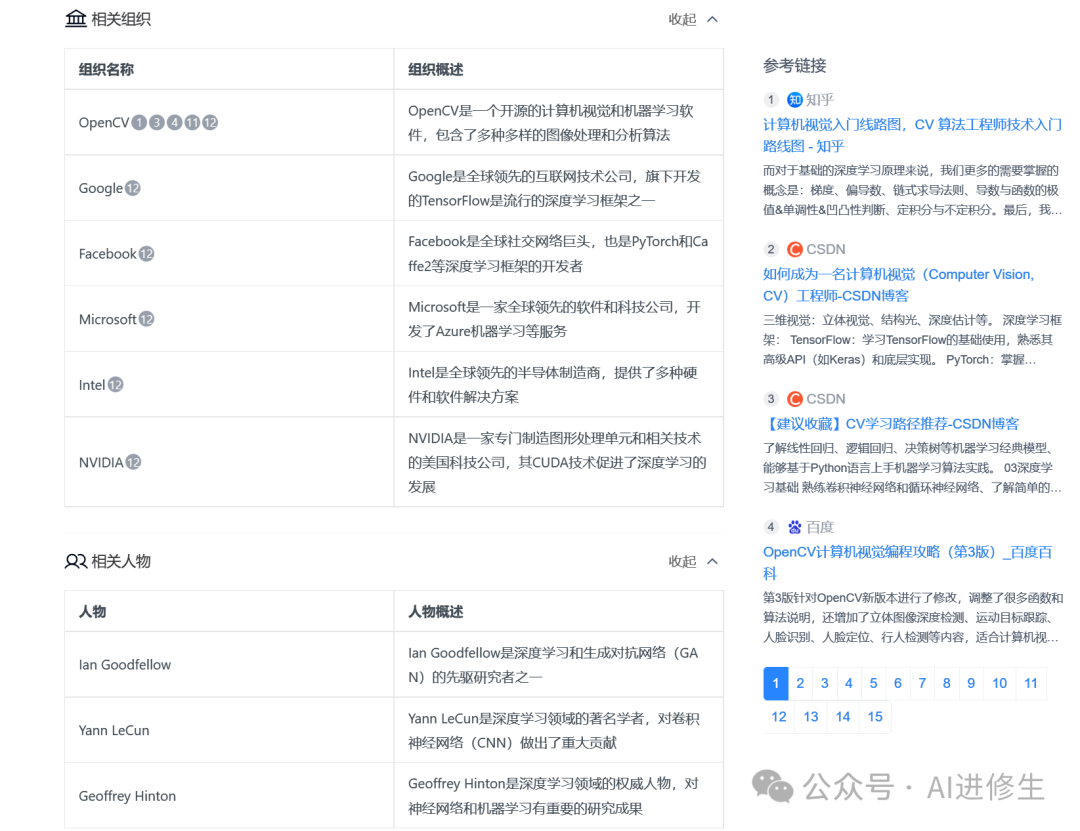Click the Yann LeCun person cell

(229, 730)
